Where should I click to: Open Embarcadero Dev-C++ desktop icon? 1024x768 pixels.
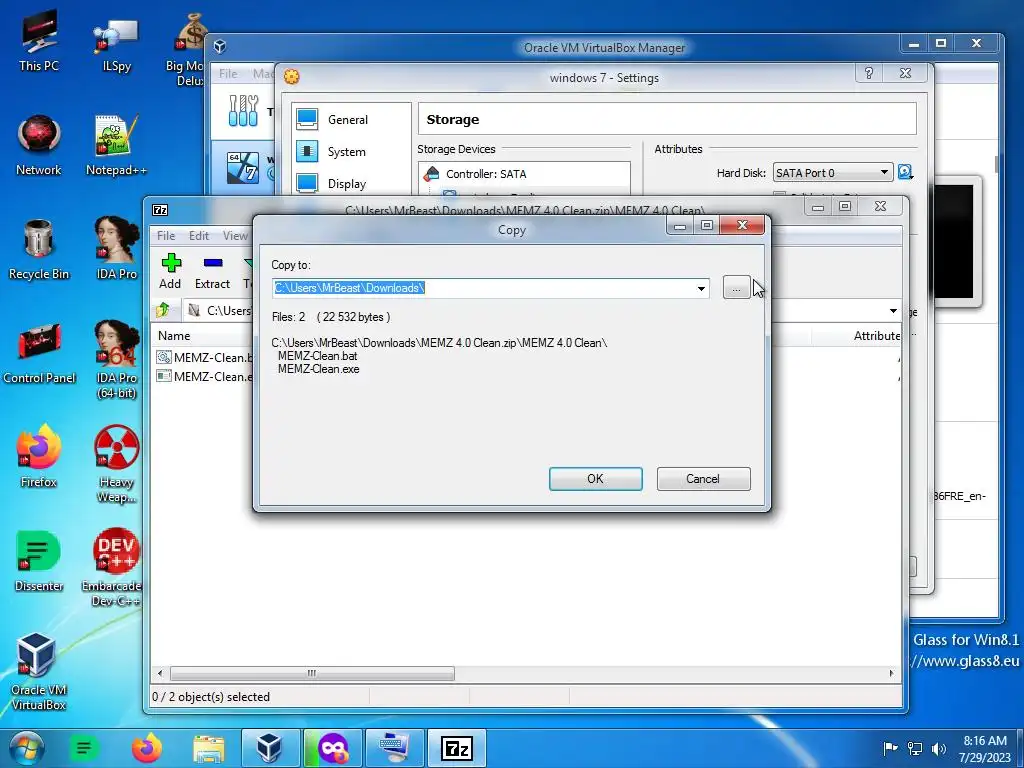coord(112,567)
